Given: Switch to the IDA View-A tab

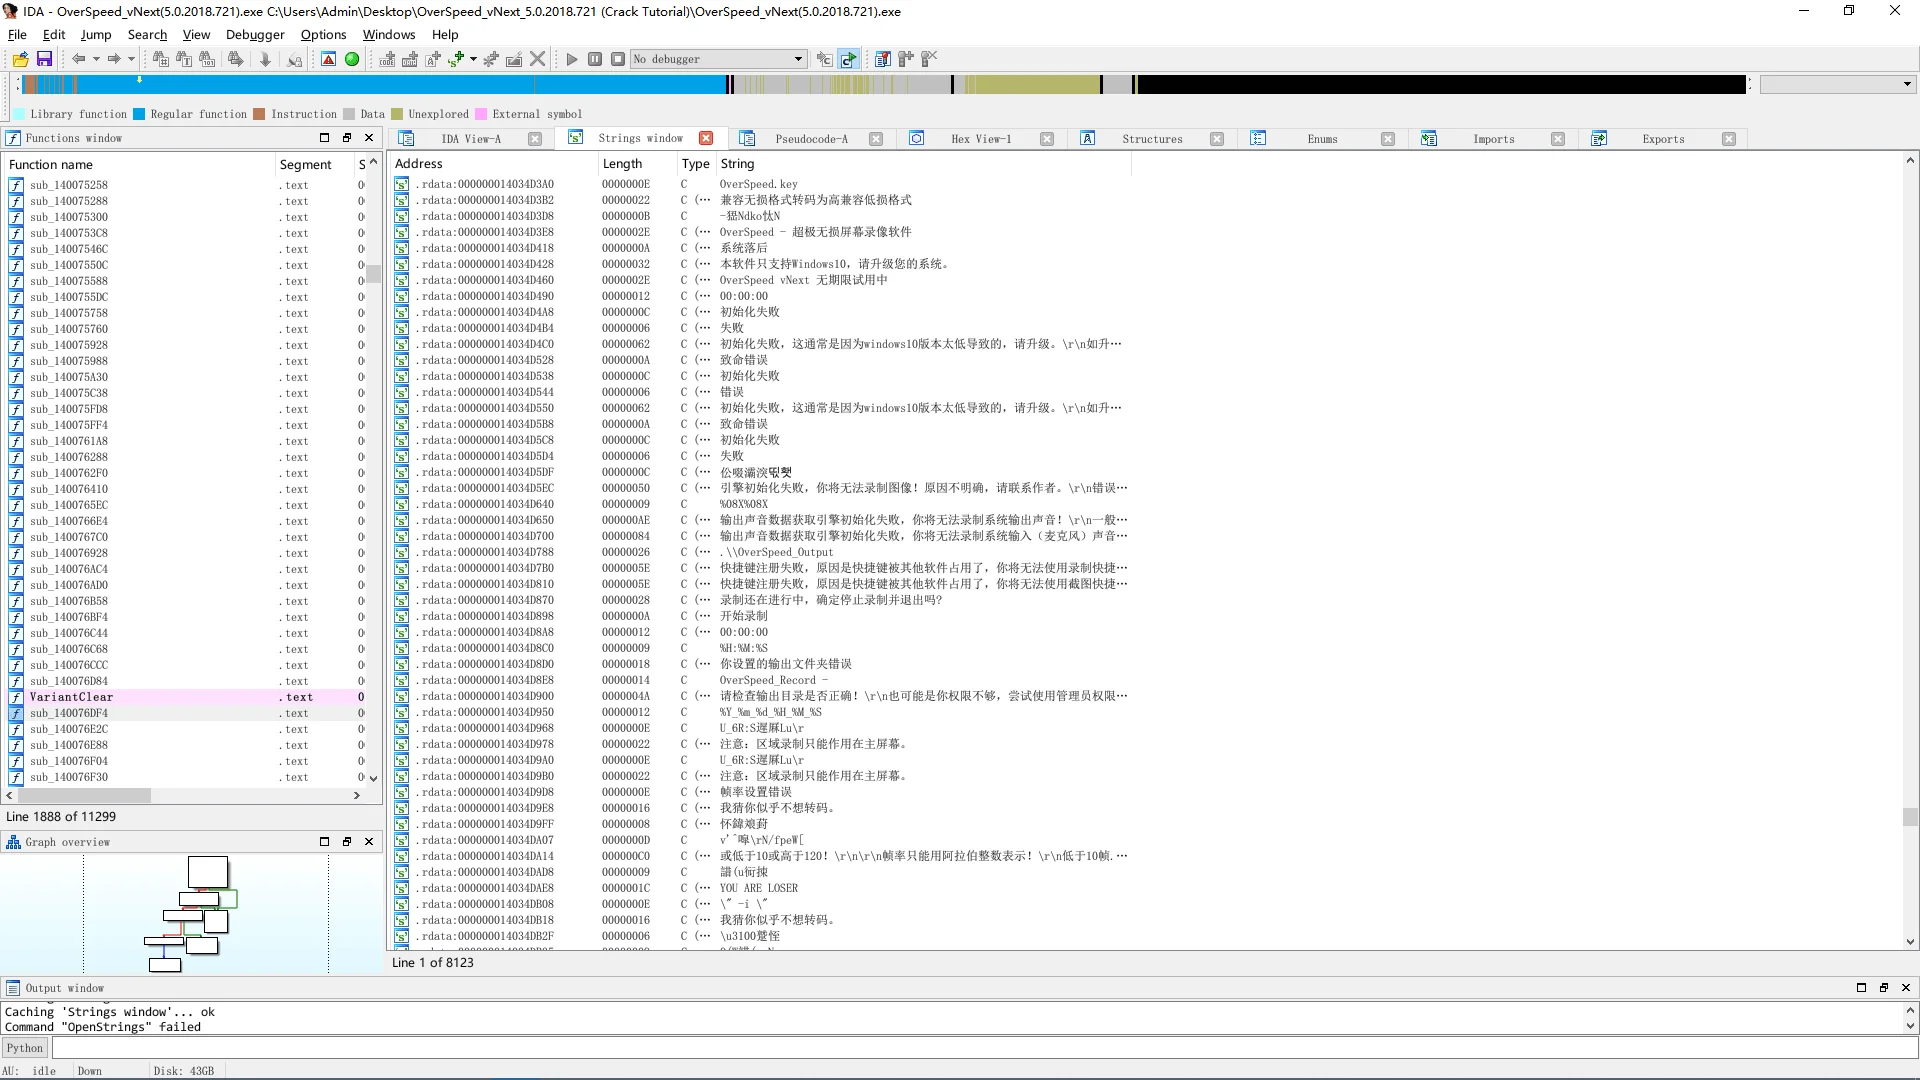Looking at the screenshot, I should 471,139.
